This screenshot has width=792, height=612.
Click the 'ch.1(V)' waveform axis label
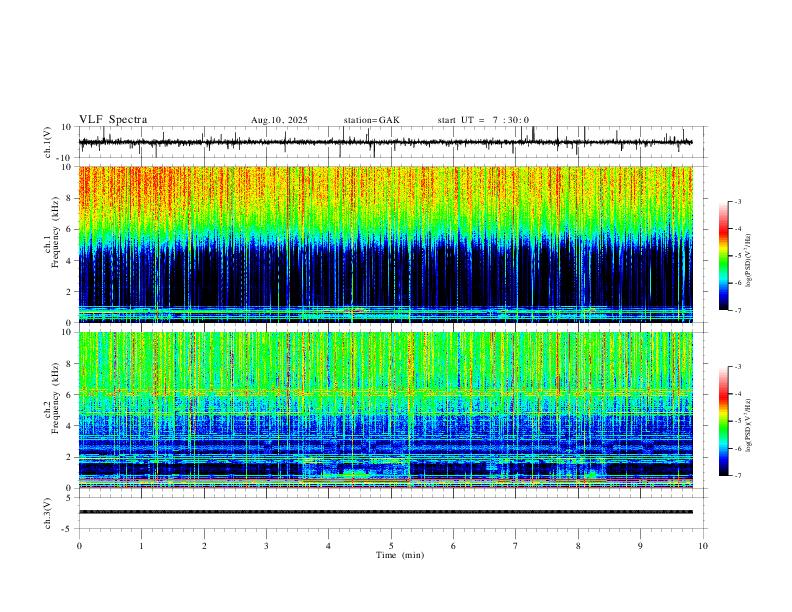point(48,142)
